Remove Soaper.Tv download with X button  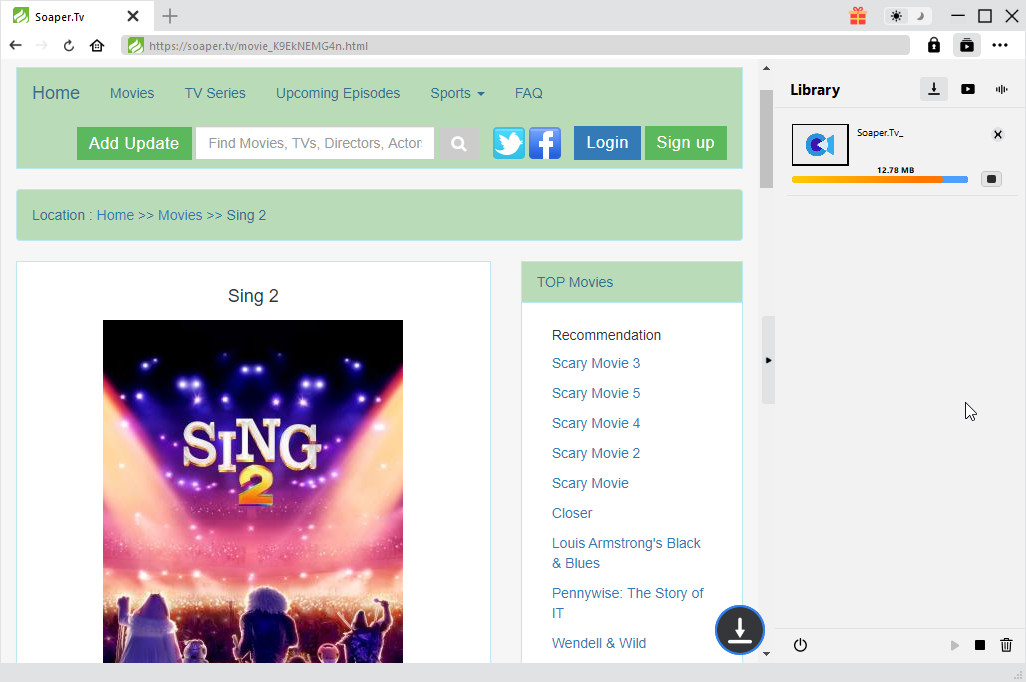(997, 135)
